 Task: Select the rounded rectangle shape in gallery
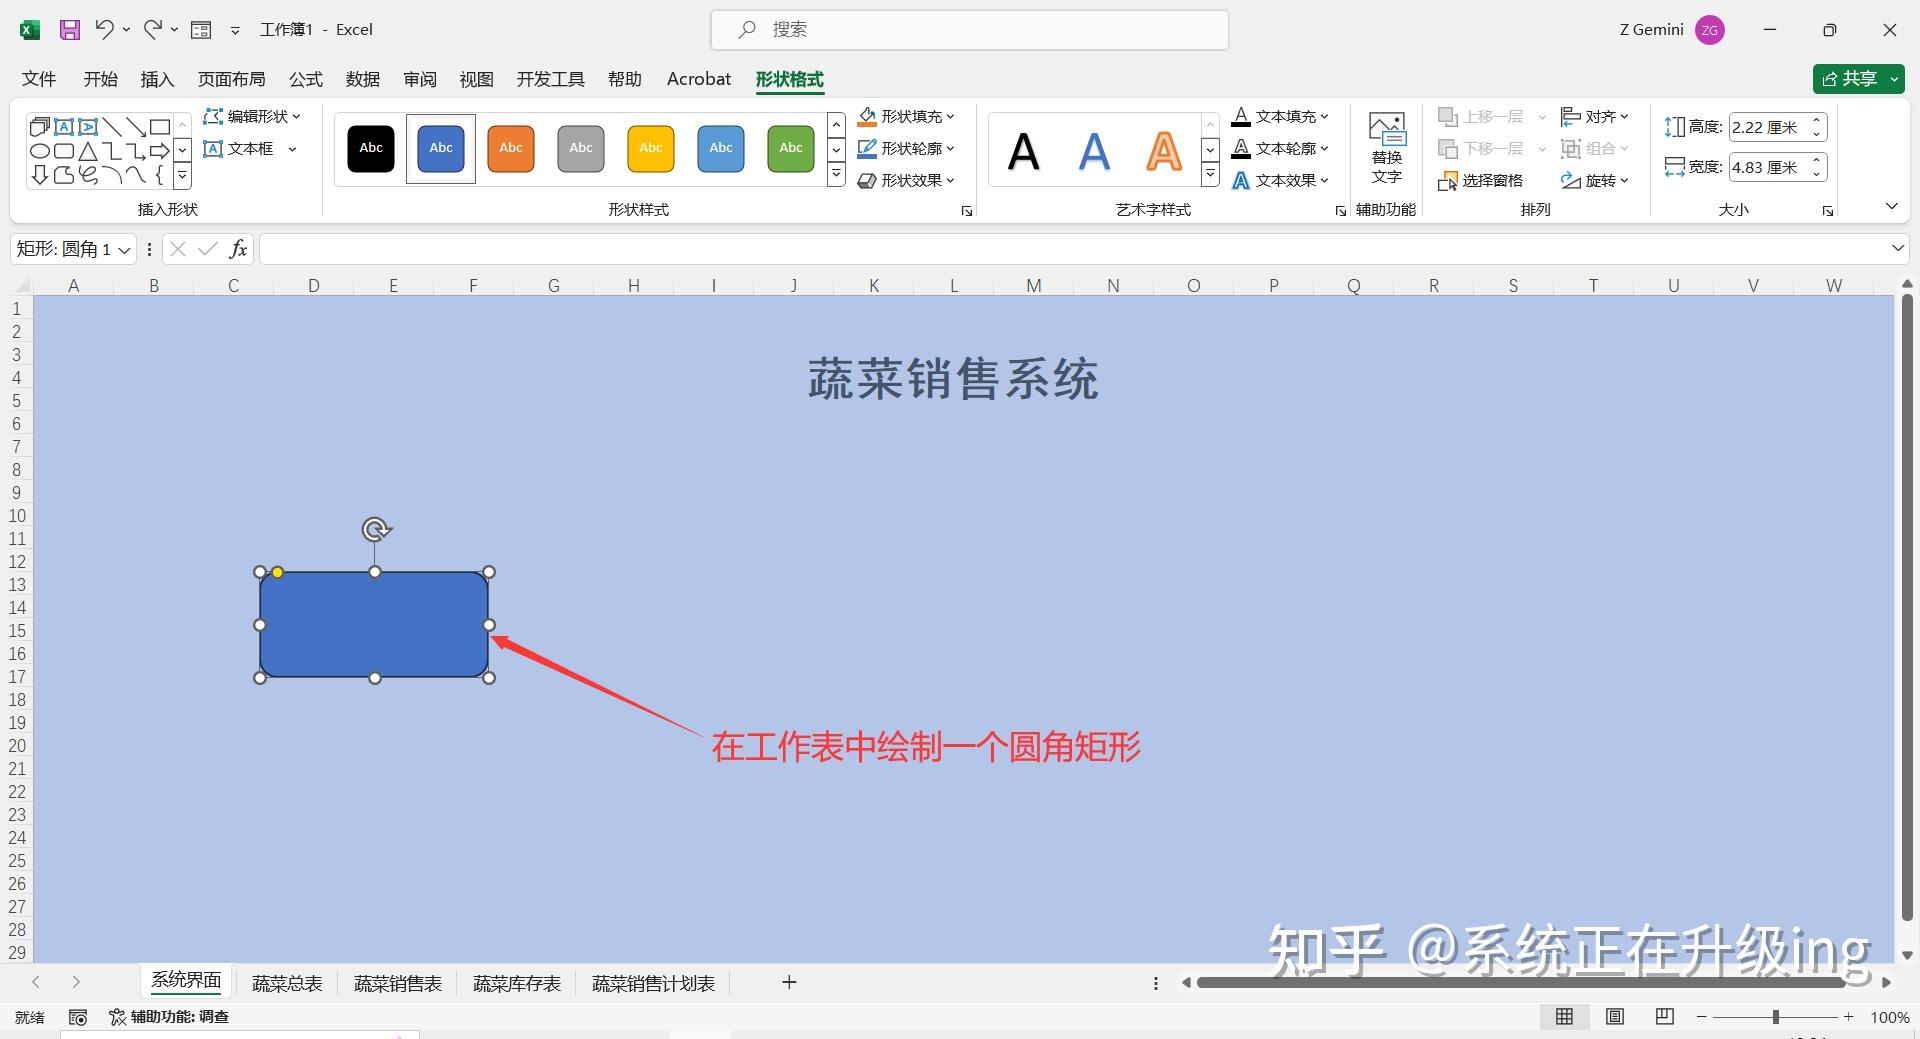tap(64, 151)
